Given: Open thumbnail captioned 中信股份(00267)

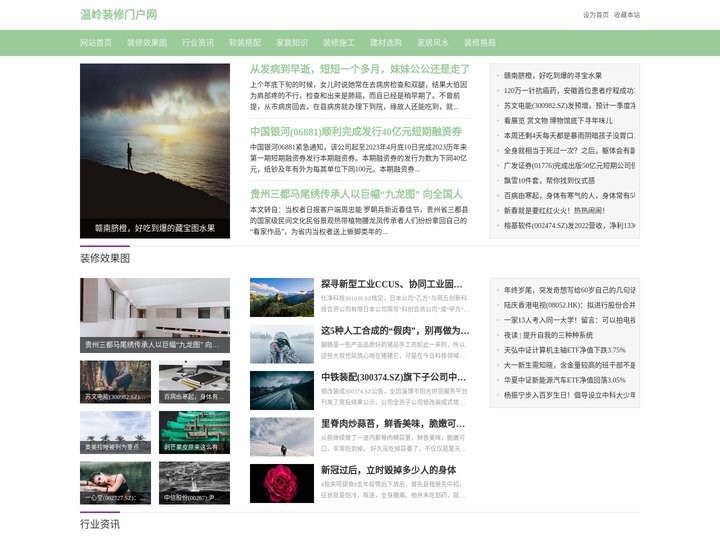Looking at the screenshot, I should [194, 483].
